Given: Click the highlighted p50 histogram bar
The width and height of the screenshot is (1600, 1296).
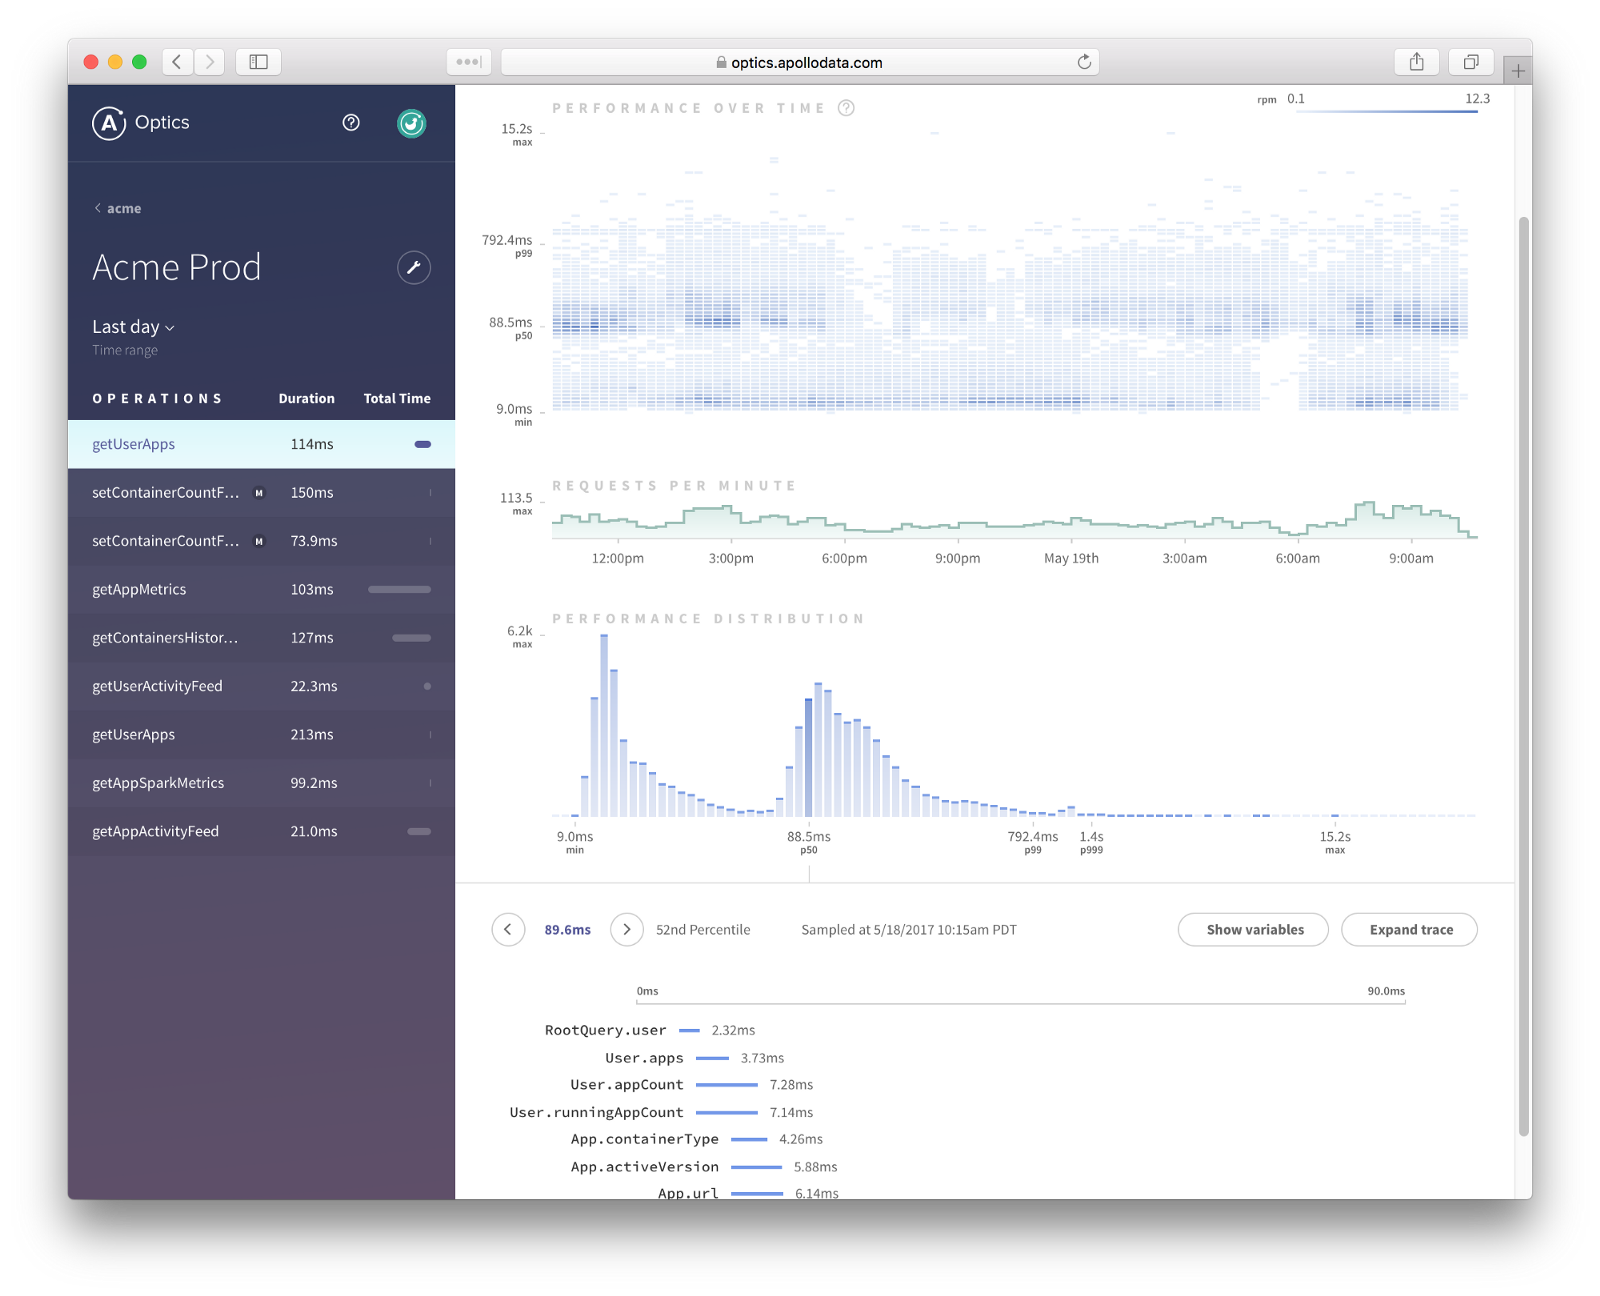Looking at the screenshot, I should coord(808,758).
